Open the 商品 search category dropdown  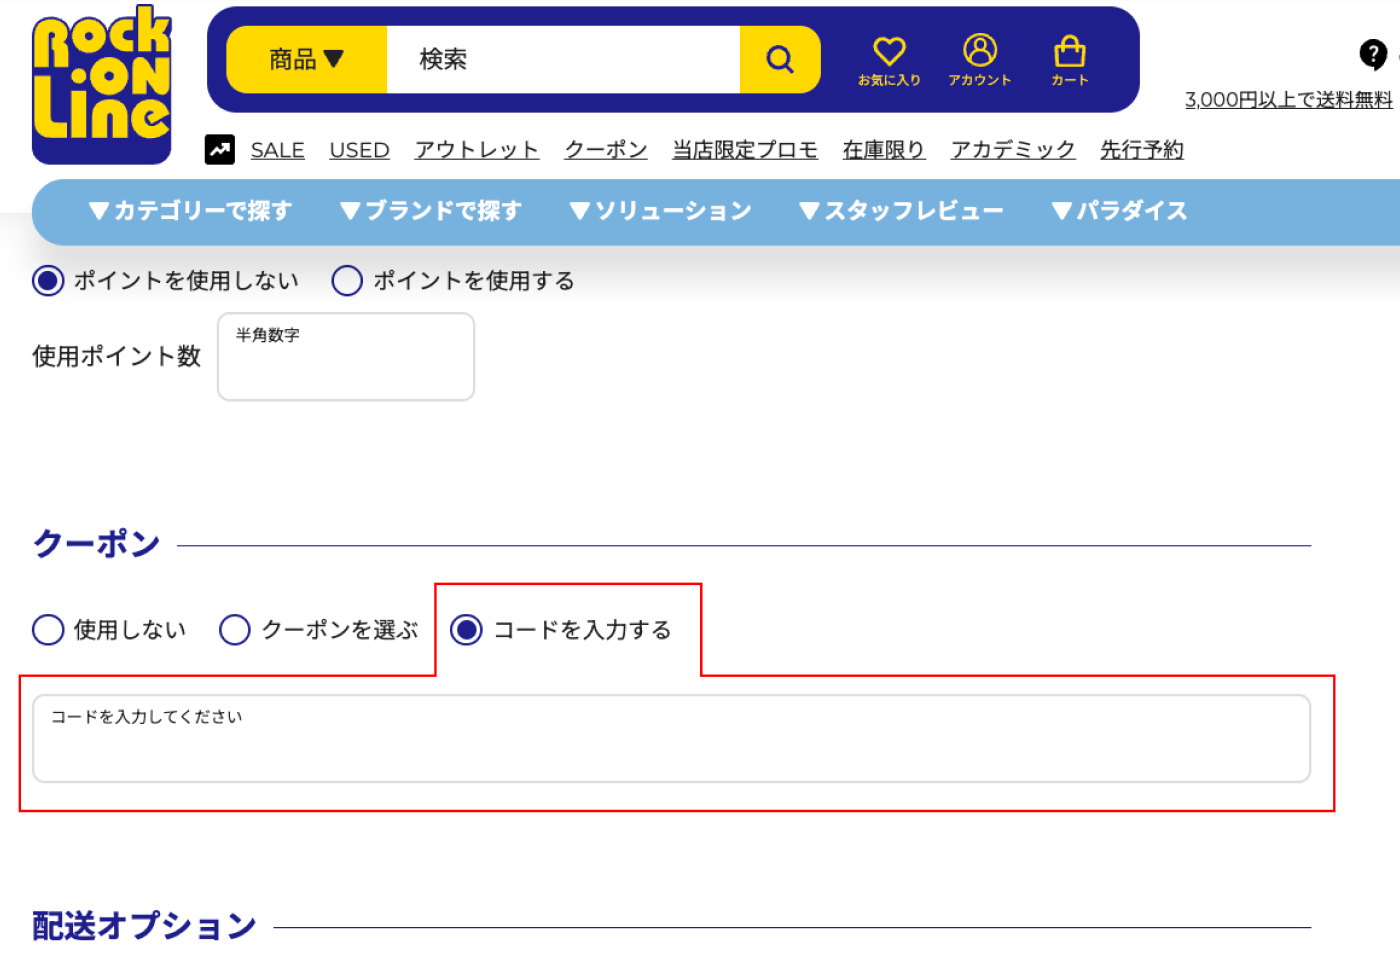(306, 60)
